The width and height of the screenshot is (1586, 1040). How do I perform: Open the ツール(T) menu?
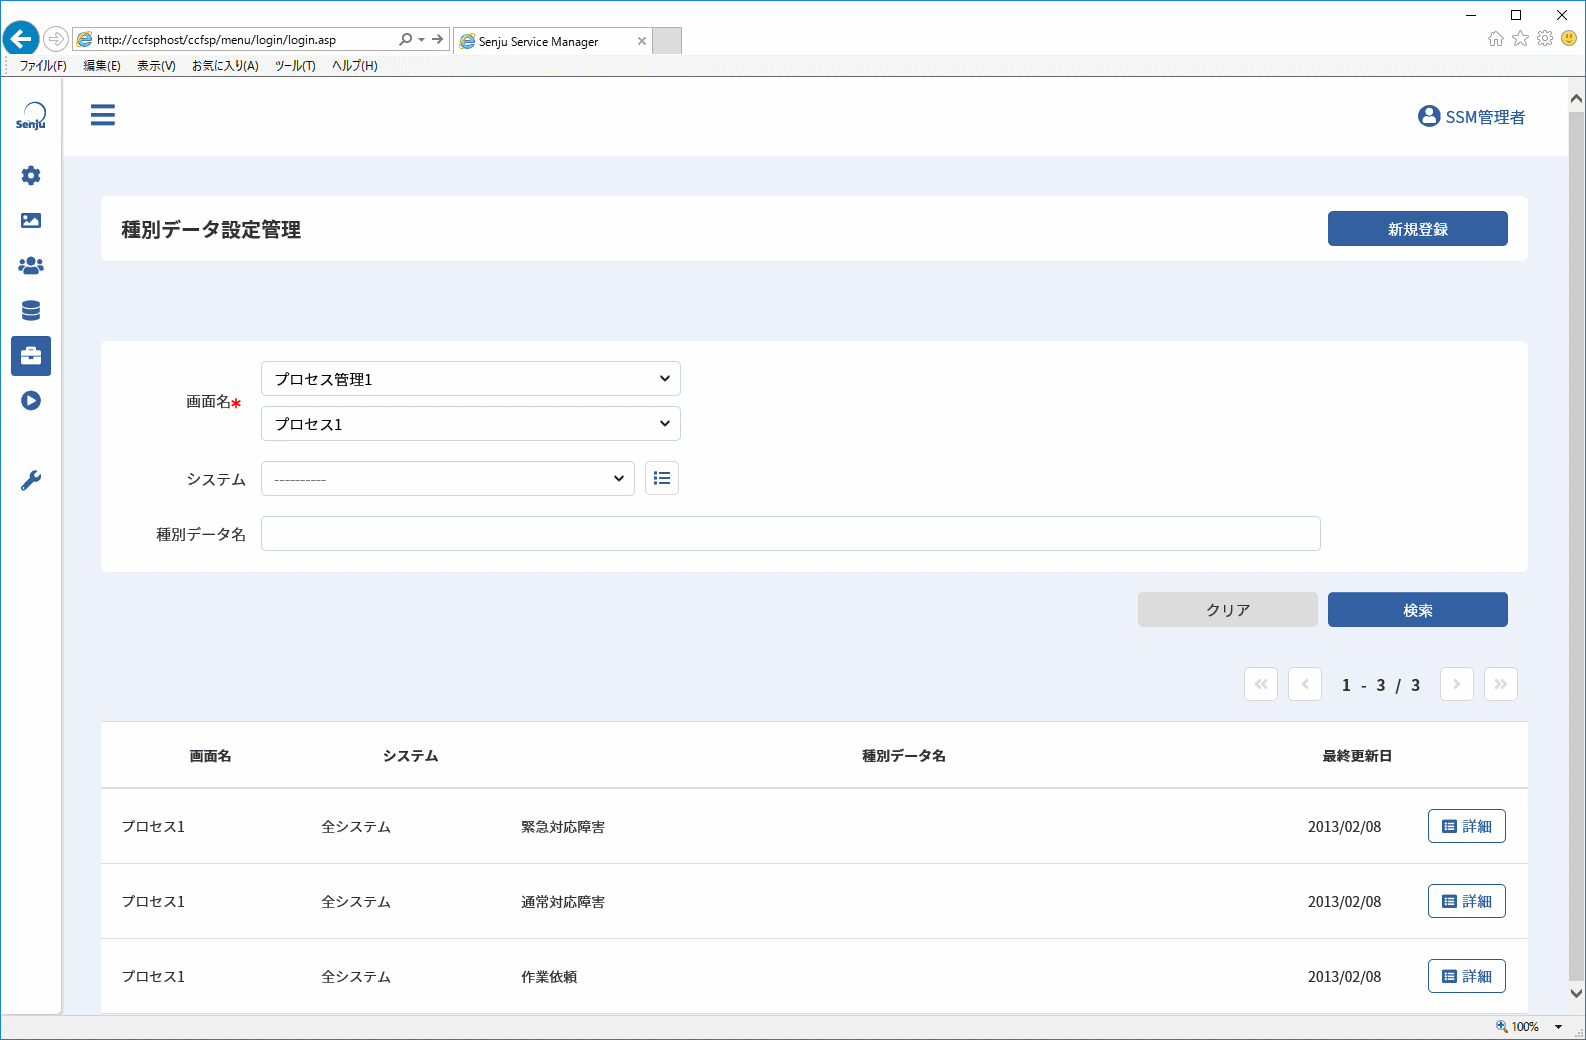[295, 66]
